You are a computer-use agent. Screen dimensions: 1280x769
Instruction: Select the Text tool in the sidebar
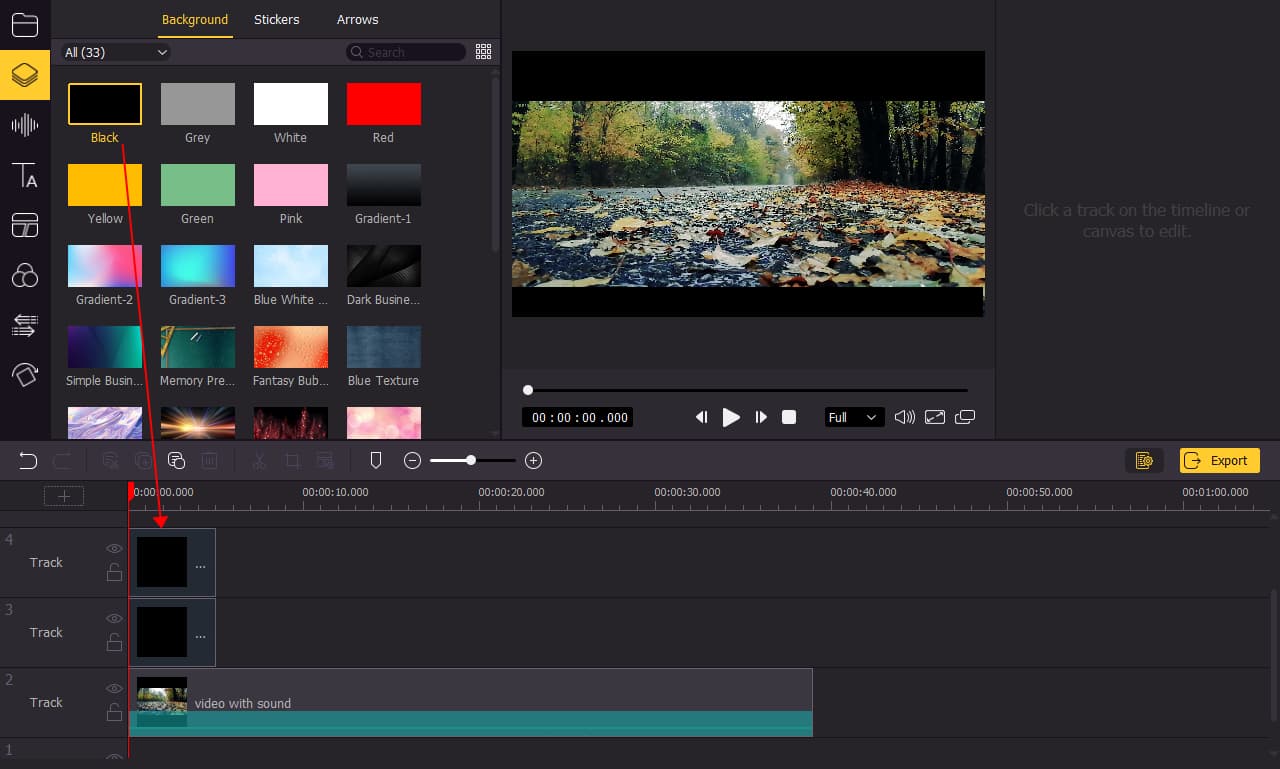coord(25,175)
